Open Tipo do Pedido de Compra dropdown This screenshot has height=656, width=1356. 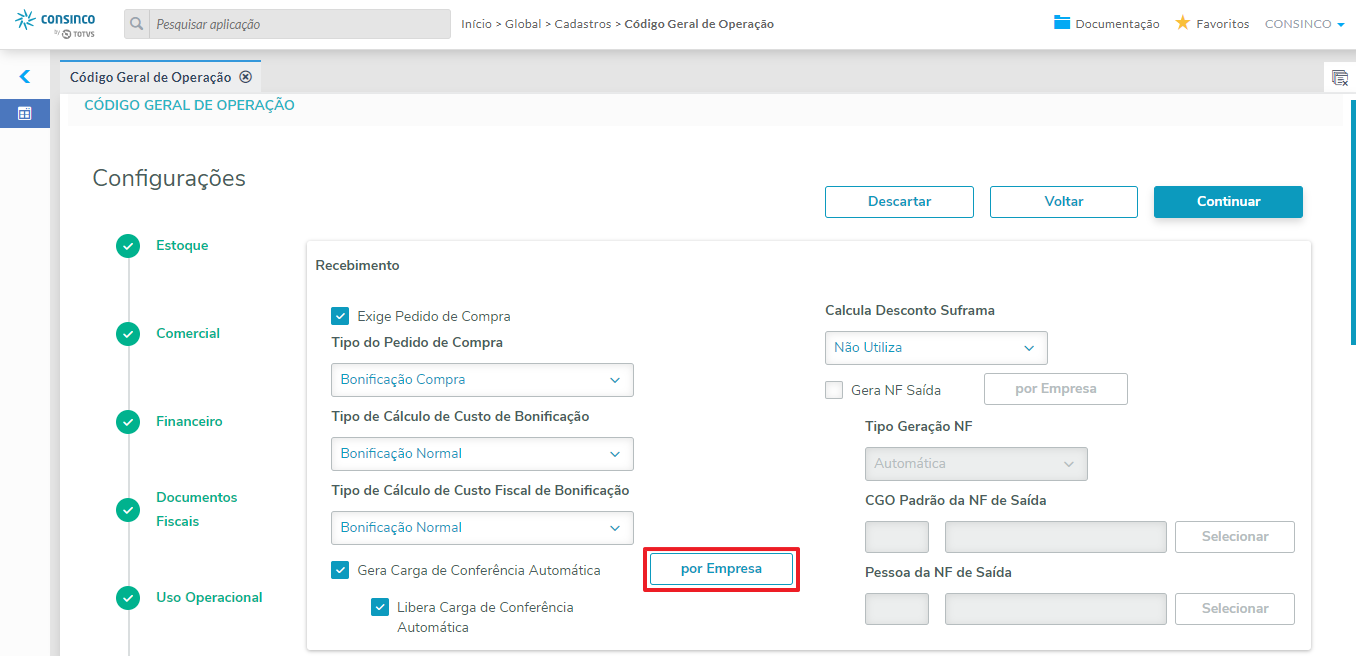(482, 380)
